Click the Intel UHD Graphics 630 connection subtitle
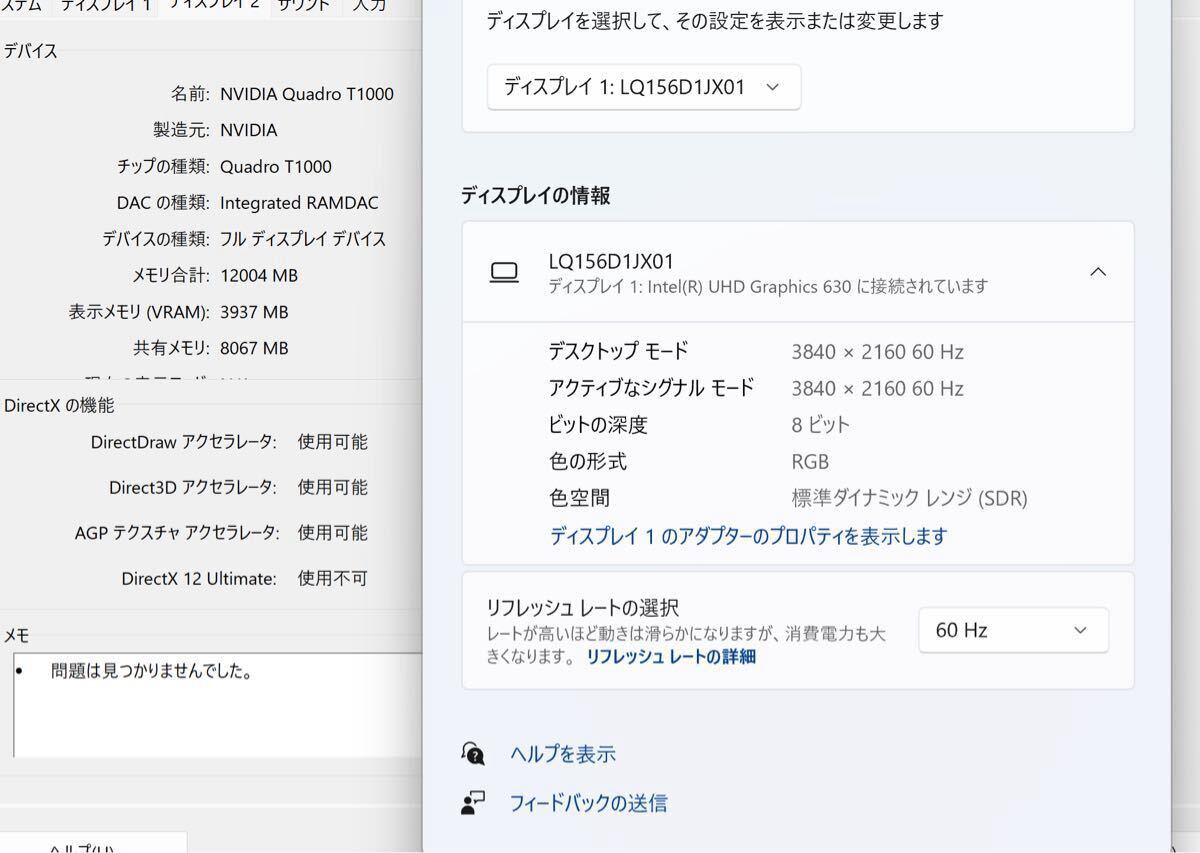This screenshot has height=853, width=1200. click(768, 287)
